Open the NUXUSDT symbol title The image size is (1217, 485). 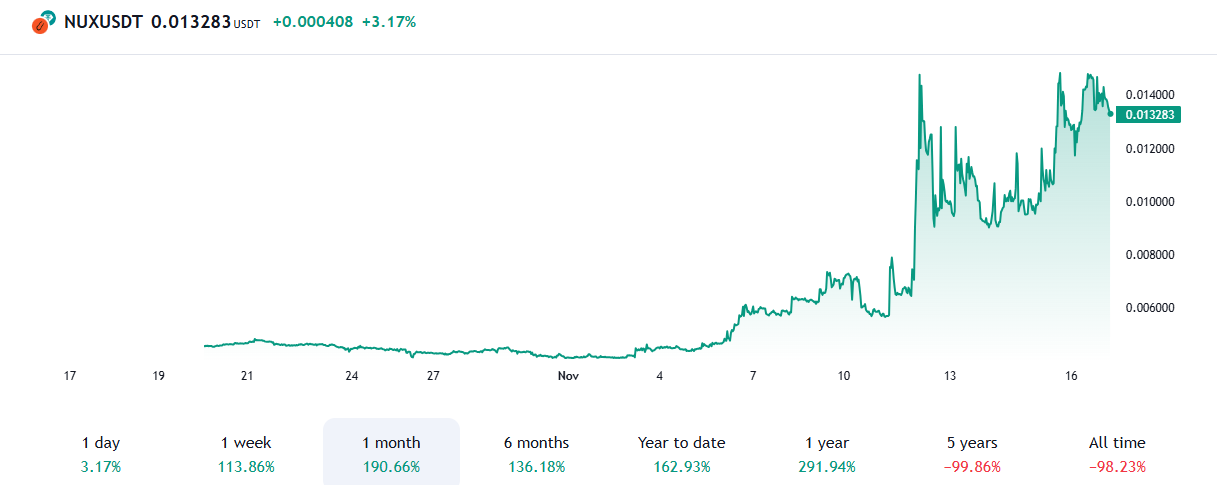click(104, 22)
